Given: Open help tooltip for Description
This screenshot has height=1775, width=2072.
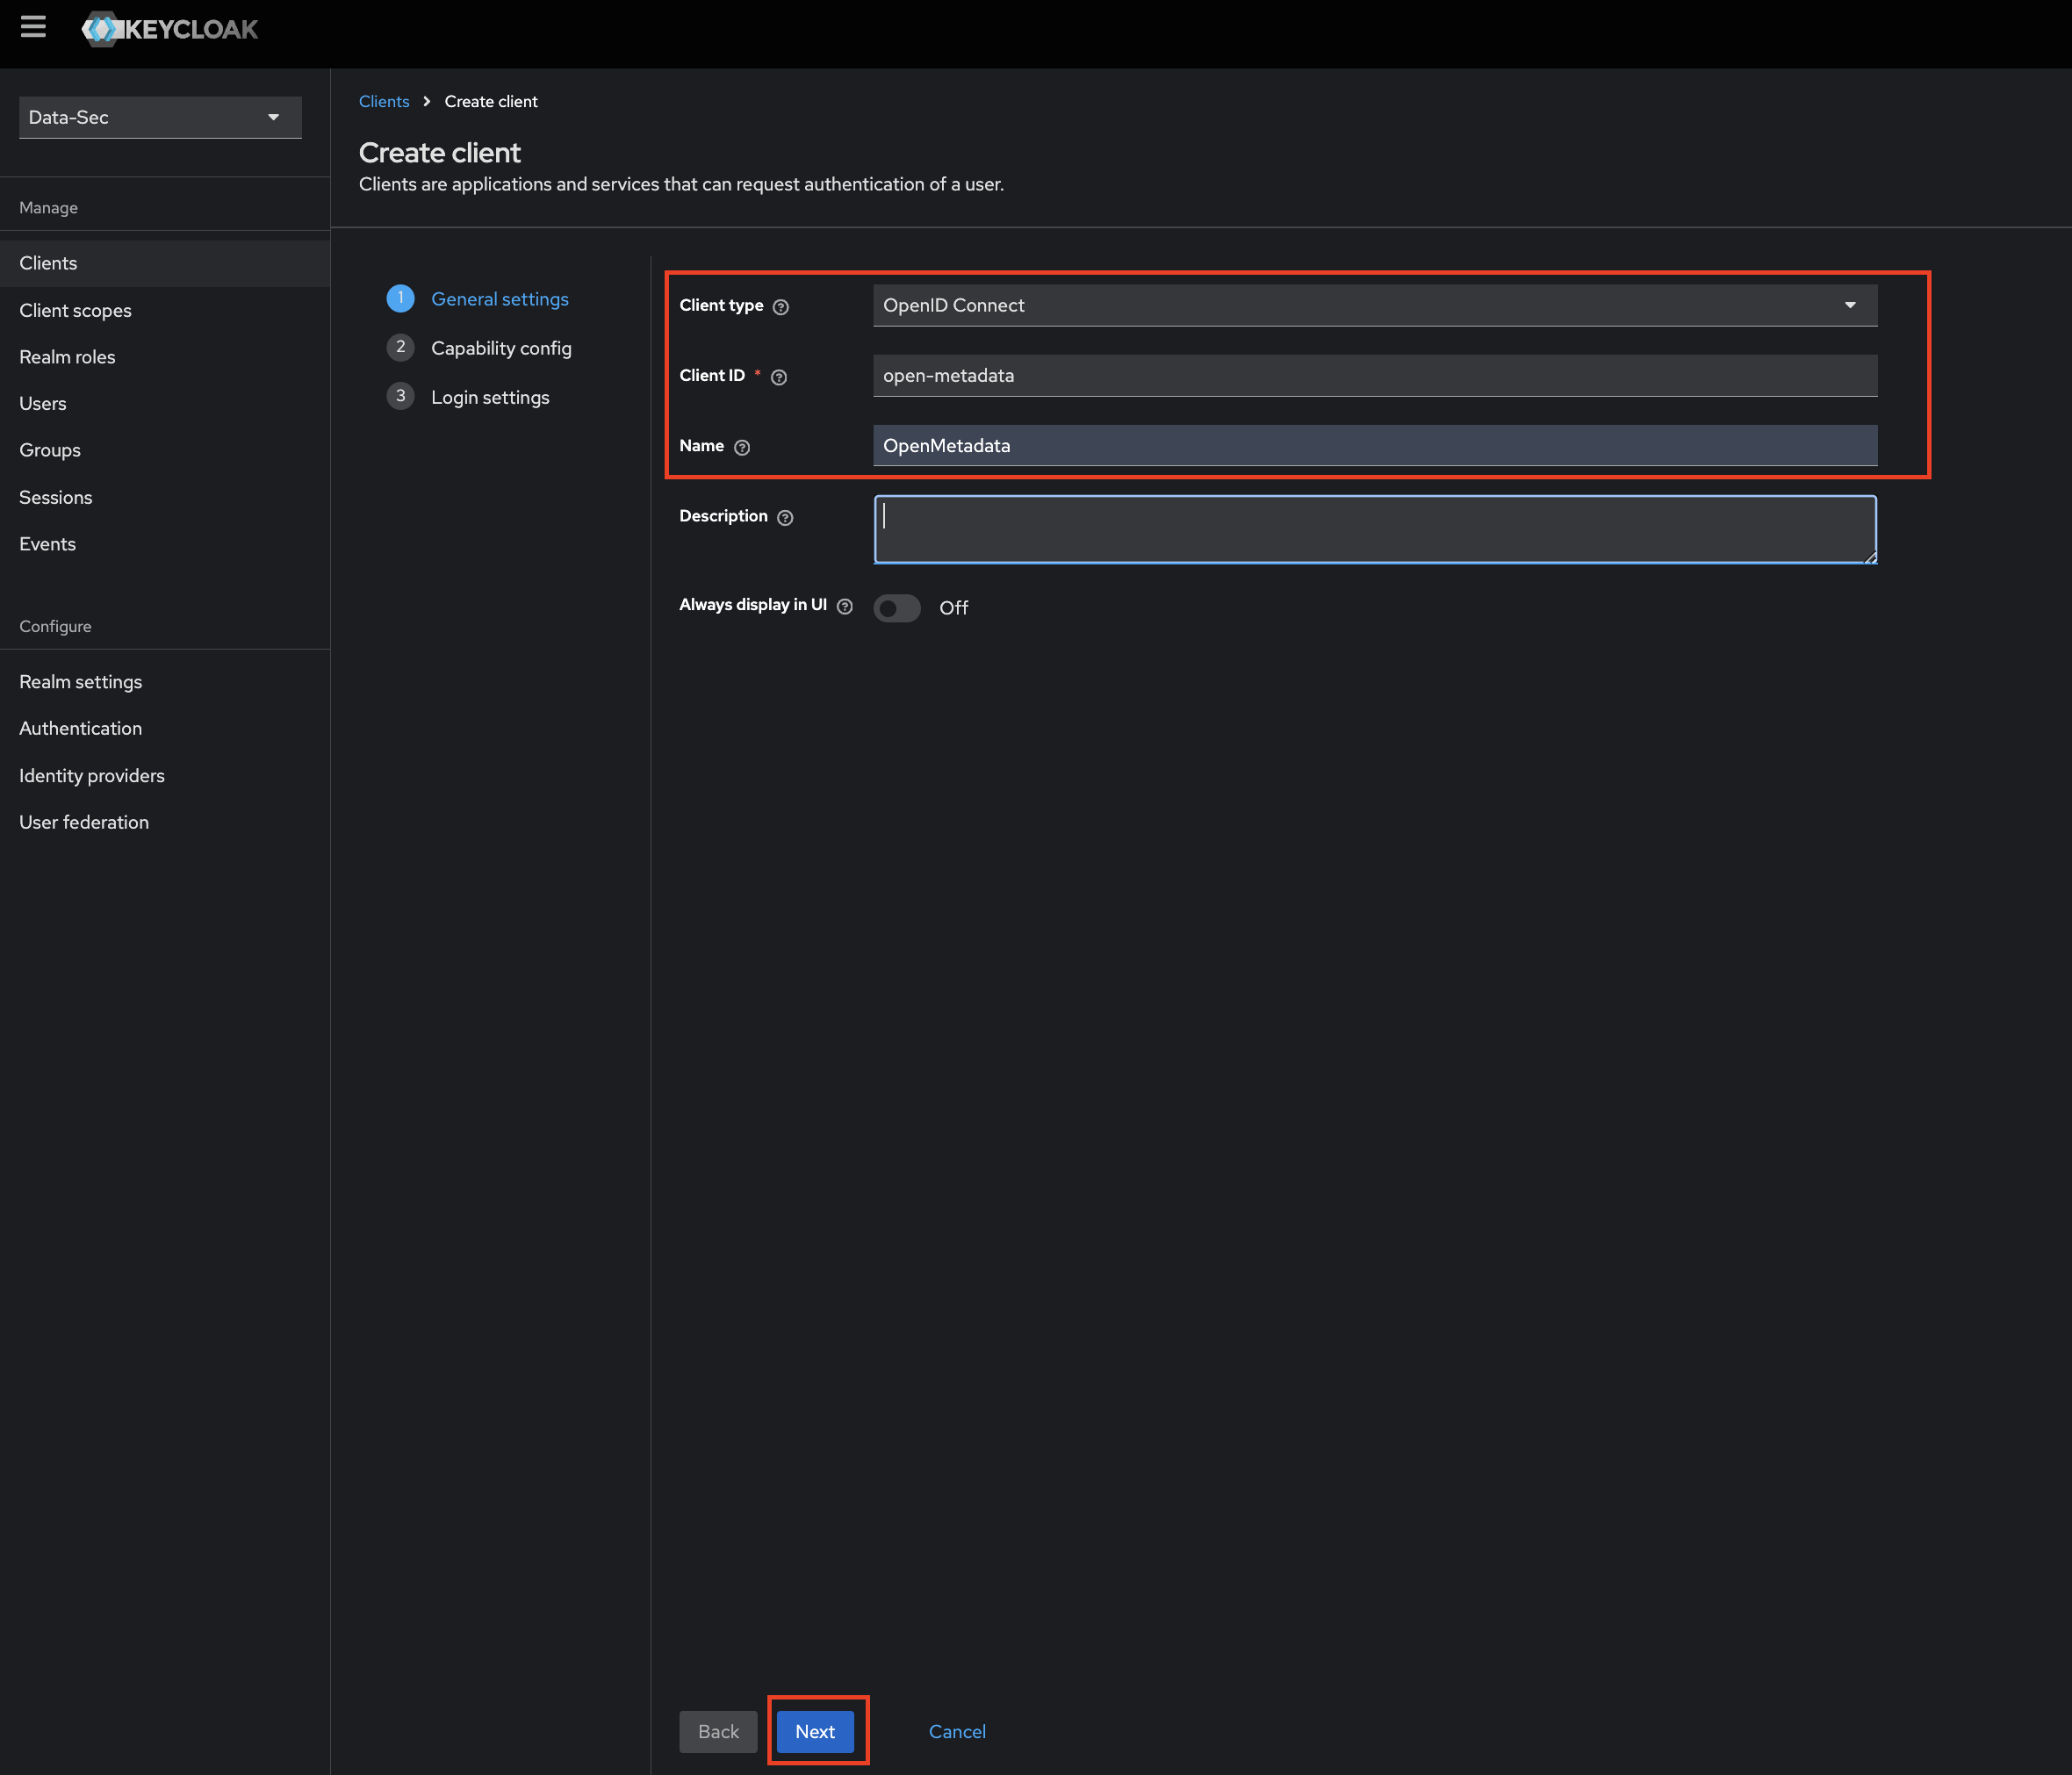Looking at the screenshot, I should click(784, 517).
